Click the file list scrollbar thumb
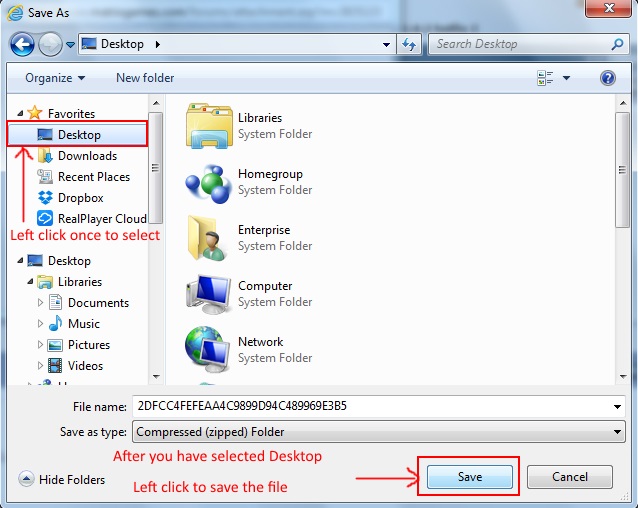This screenshot has height=508, width=638. (623, 170)
